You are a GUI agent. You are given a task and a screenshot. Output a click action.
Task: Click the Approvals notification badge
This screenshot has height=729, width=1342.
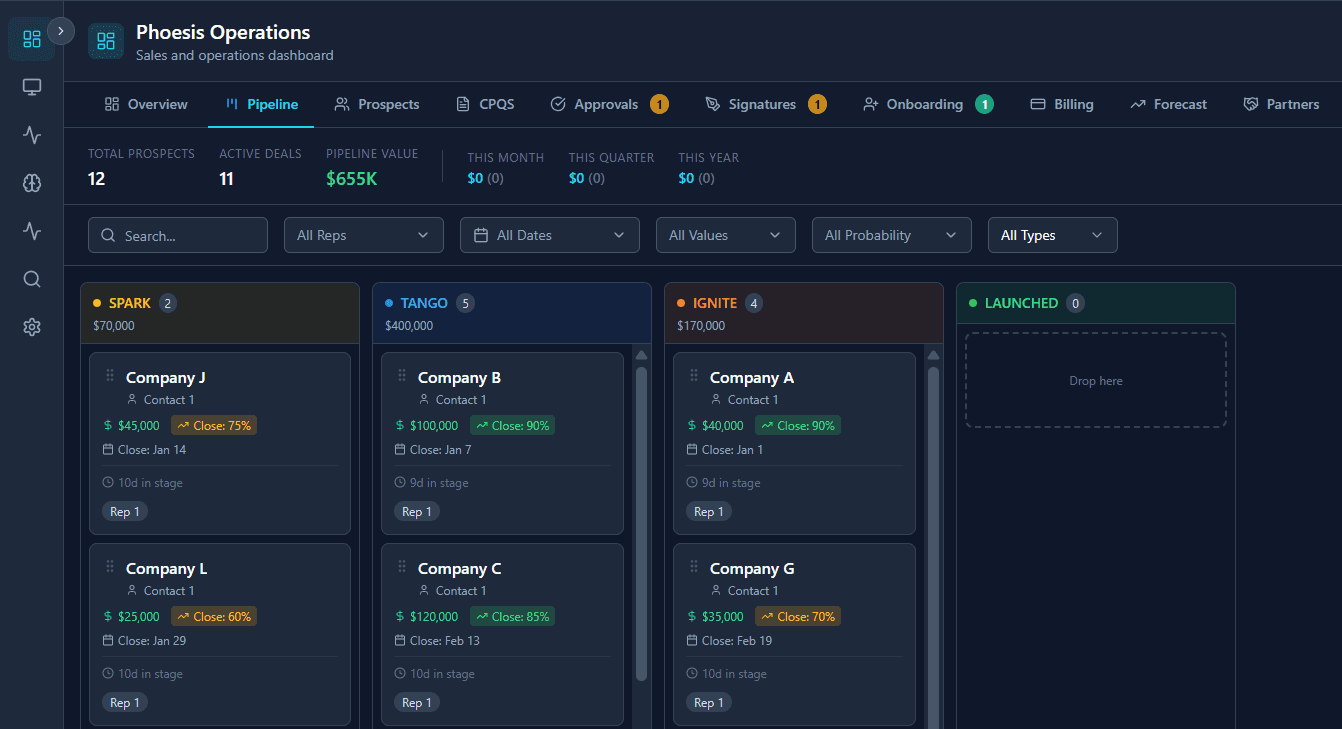click(x=659, y=104)
